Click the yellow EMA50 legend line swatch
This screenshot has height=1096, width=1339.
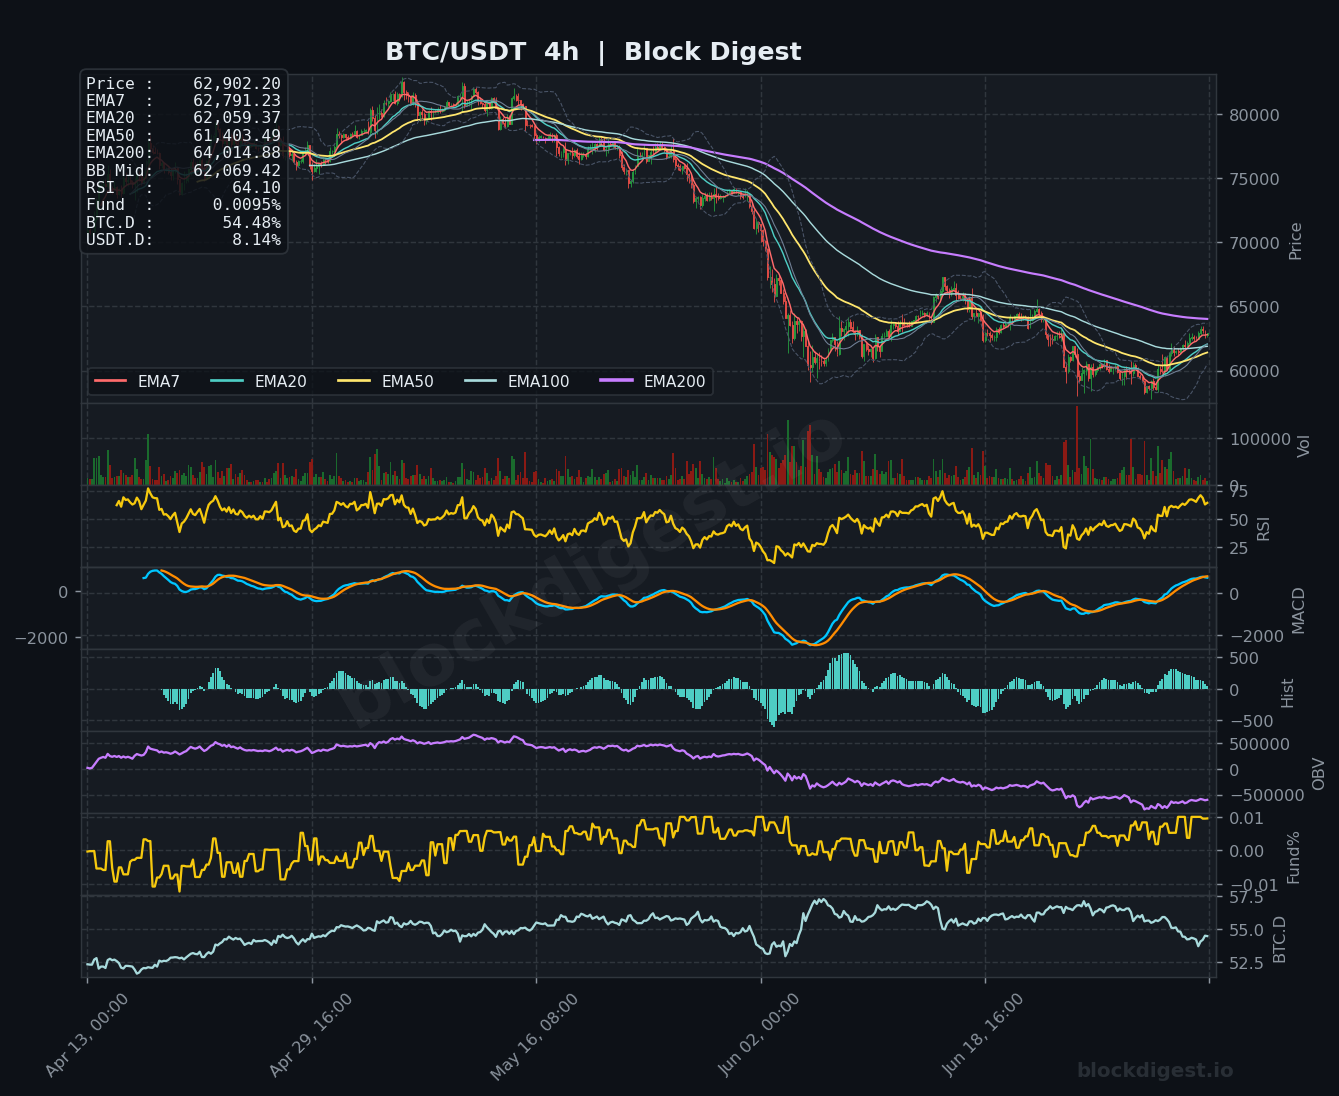pyautogui.click(x=355, y=381)
